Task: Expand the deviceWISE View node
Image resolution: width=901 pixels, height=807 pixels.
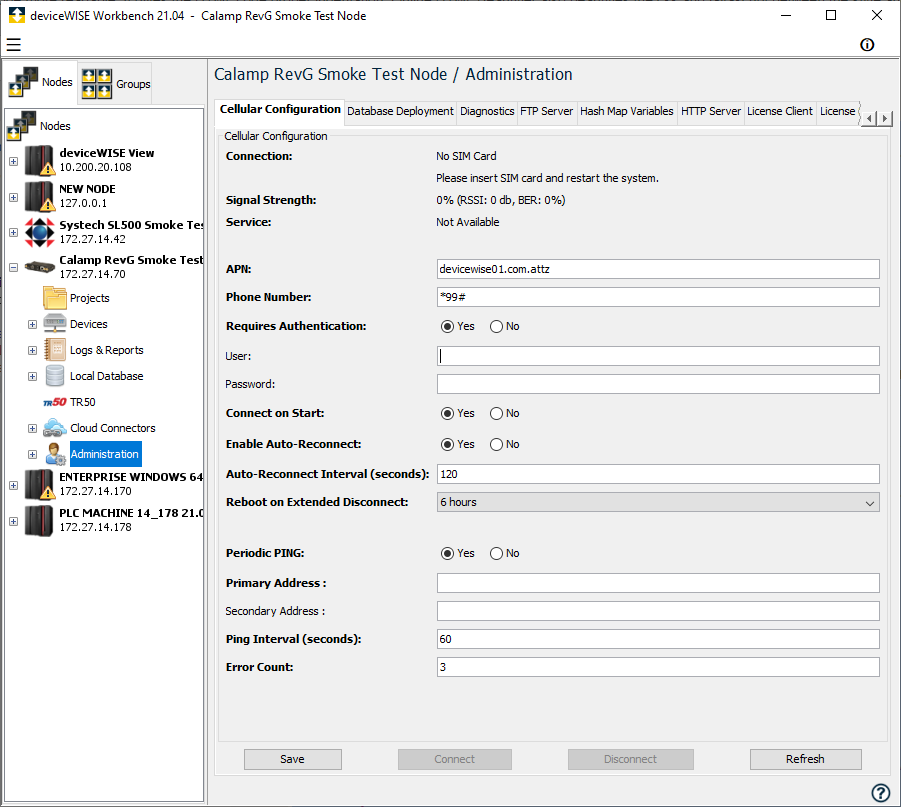Action: (13, 162)
